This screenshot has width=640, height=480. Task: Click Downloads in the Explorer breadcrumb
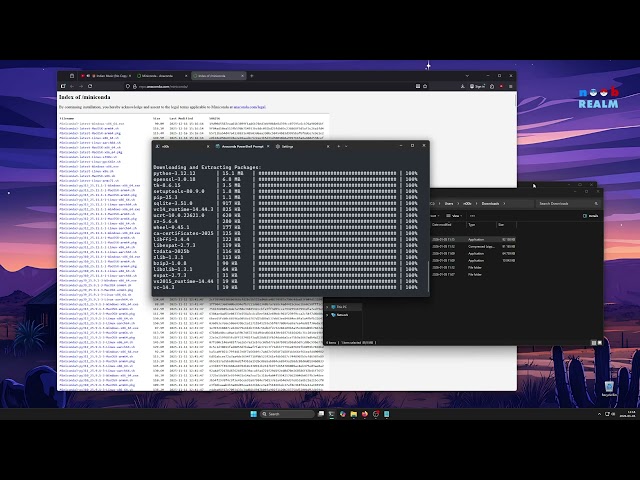(490, 203)
